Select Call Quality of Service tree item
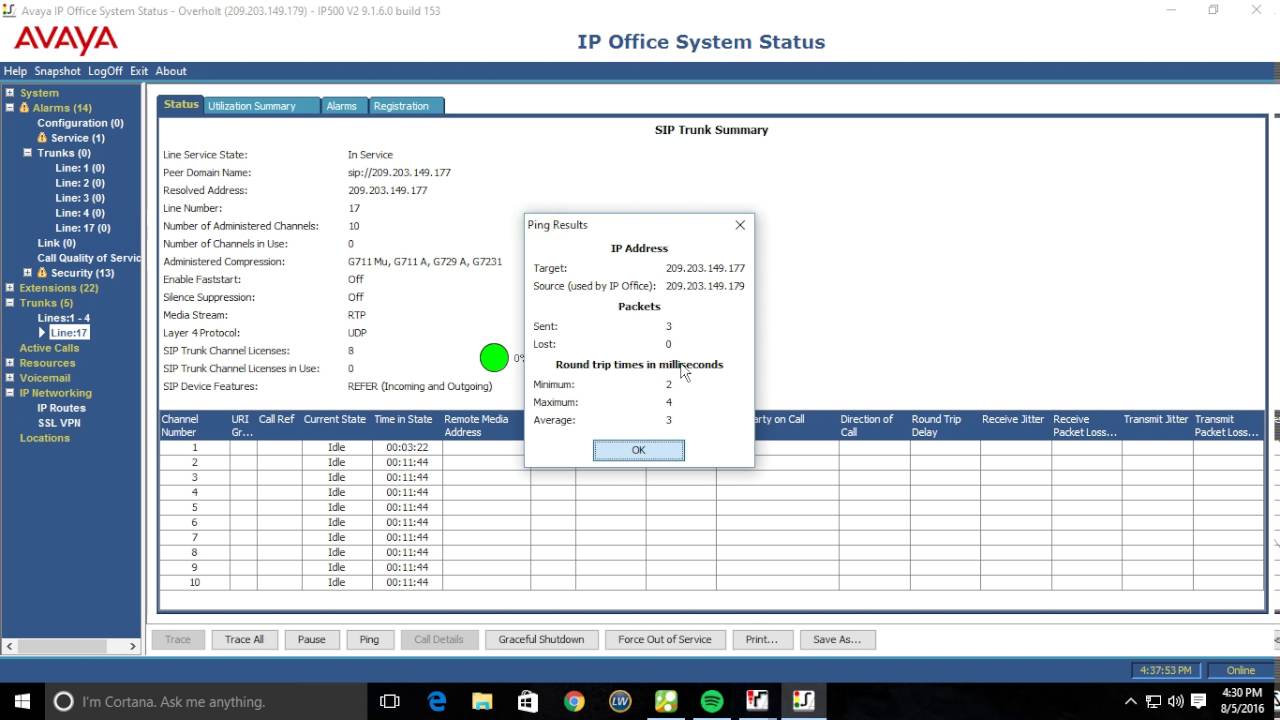Viewport: 1280px width, 720px height. pyautogui.click(x=89, y=258)
